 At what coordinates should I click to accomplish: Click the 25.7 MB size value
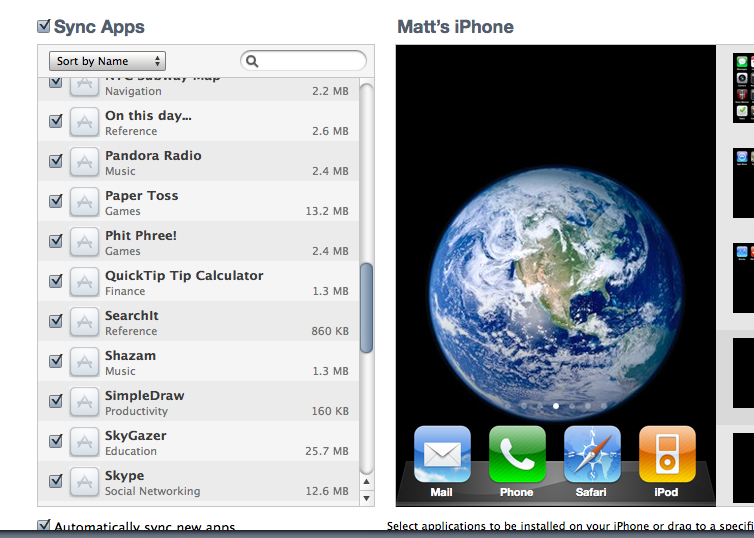click(x=327, y=451)
